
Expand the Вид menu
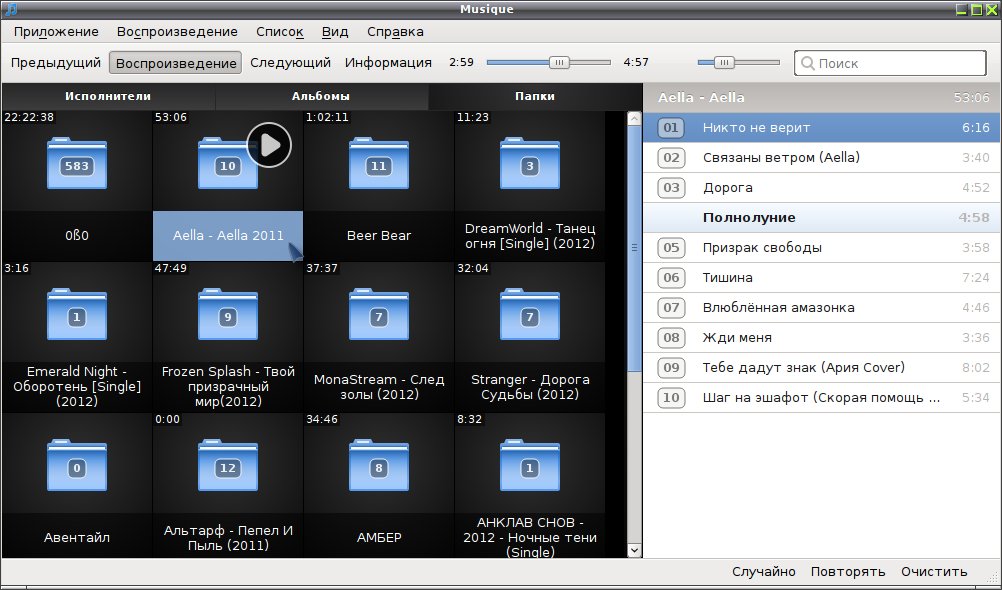pos(335,31)
